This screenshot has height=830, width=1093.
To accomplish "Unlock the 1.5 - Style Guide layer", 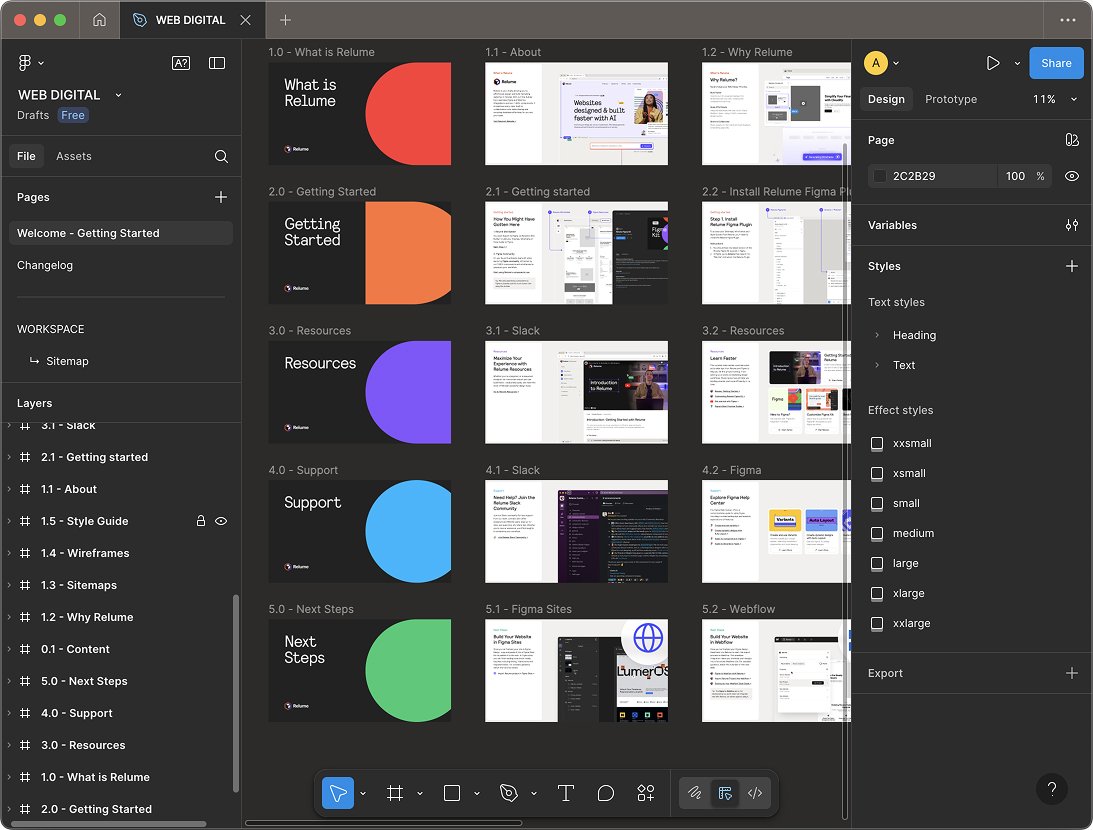I will [200, 521].
